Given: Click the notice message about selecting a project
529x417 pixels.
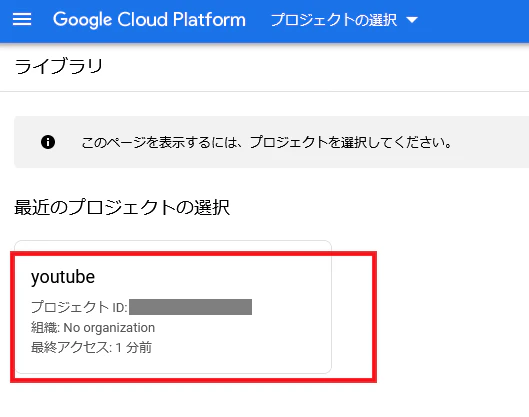Looking at the screenshot, I should point(267,142).
